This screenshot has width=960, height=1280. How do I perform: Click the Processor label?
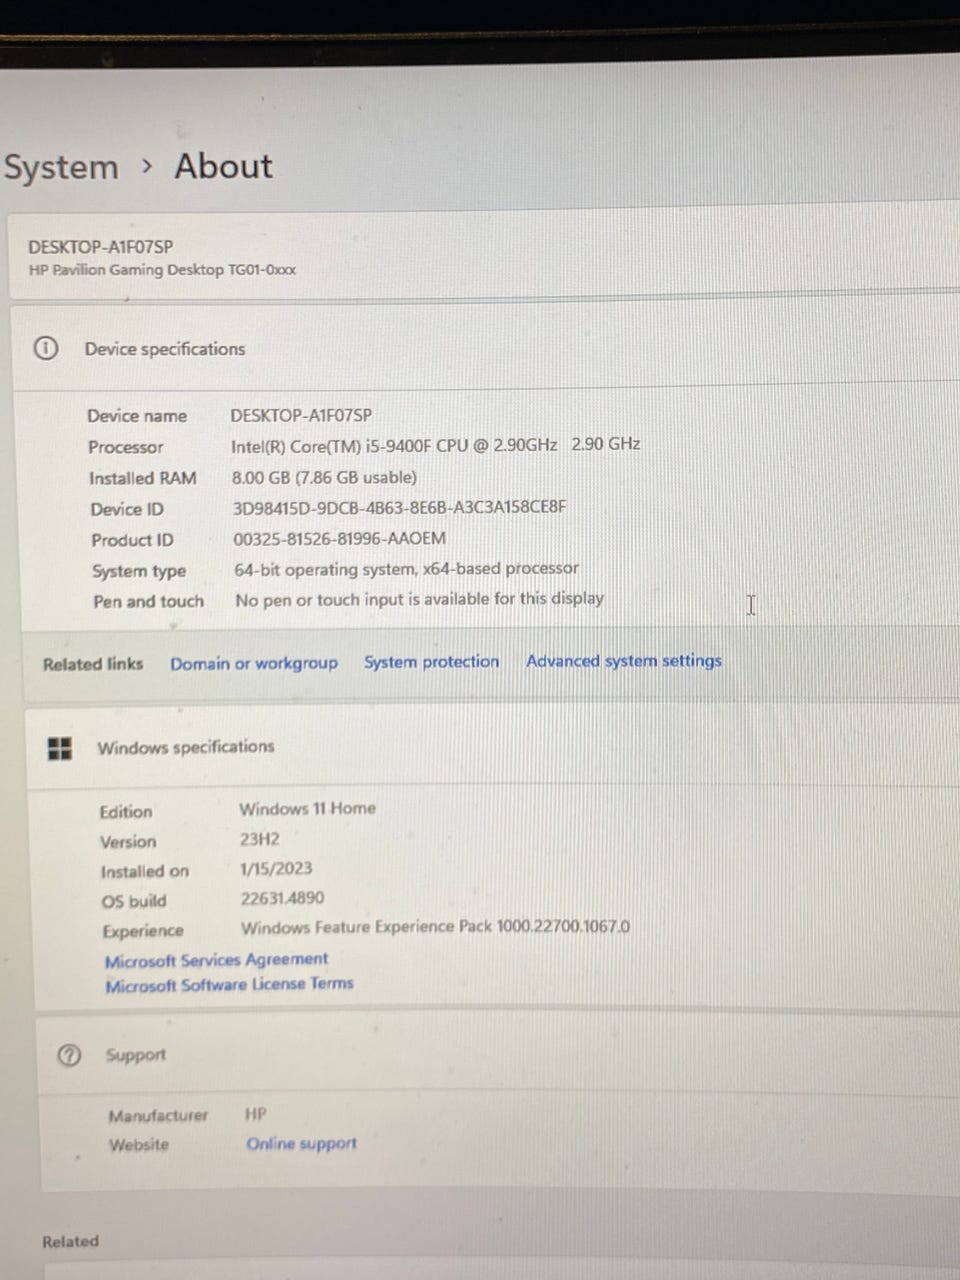125,447
